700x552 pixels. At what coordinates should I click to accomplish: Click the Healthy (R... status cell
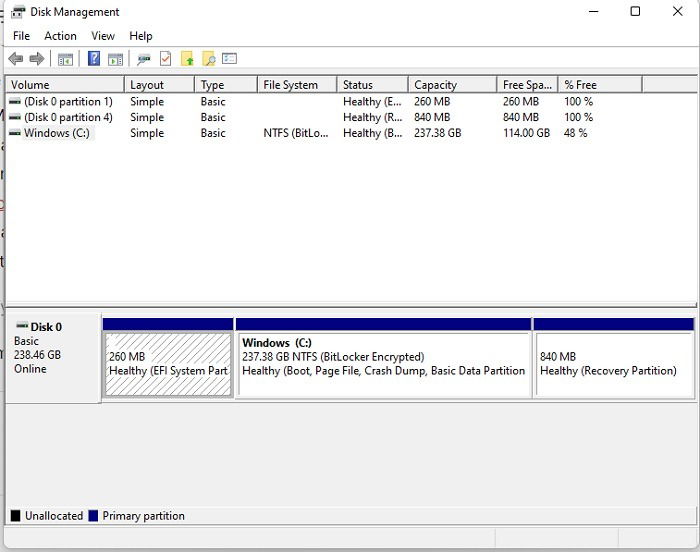coord(372,117)
